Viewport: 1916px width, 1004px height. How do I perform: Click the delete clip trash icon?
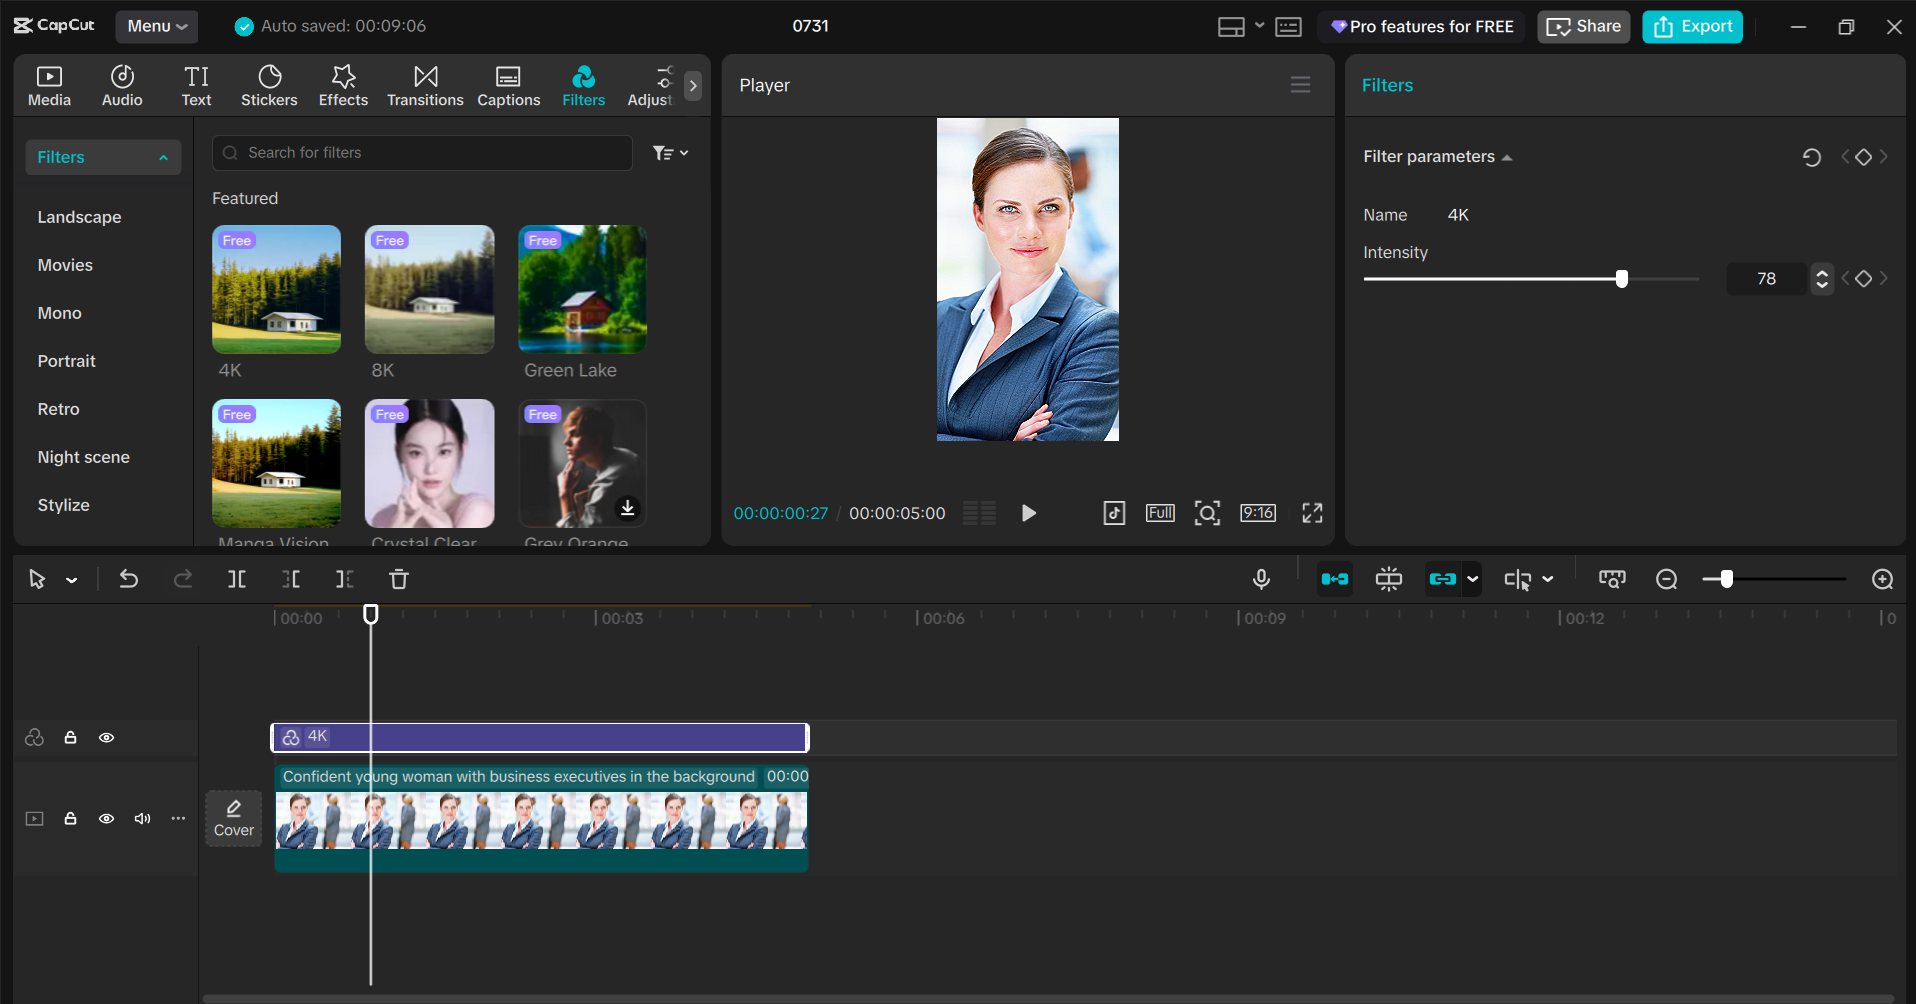(x=398, y=579)
